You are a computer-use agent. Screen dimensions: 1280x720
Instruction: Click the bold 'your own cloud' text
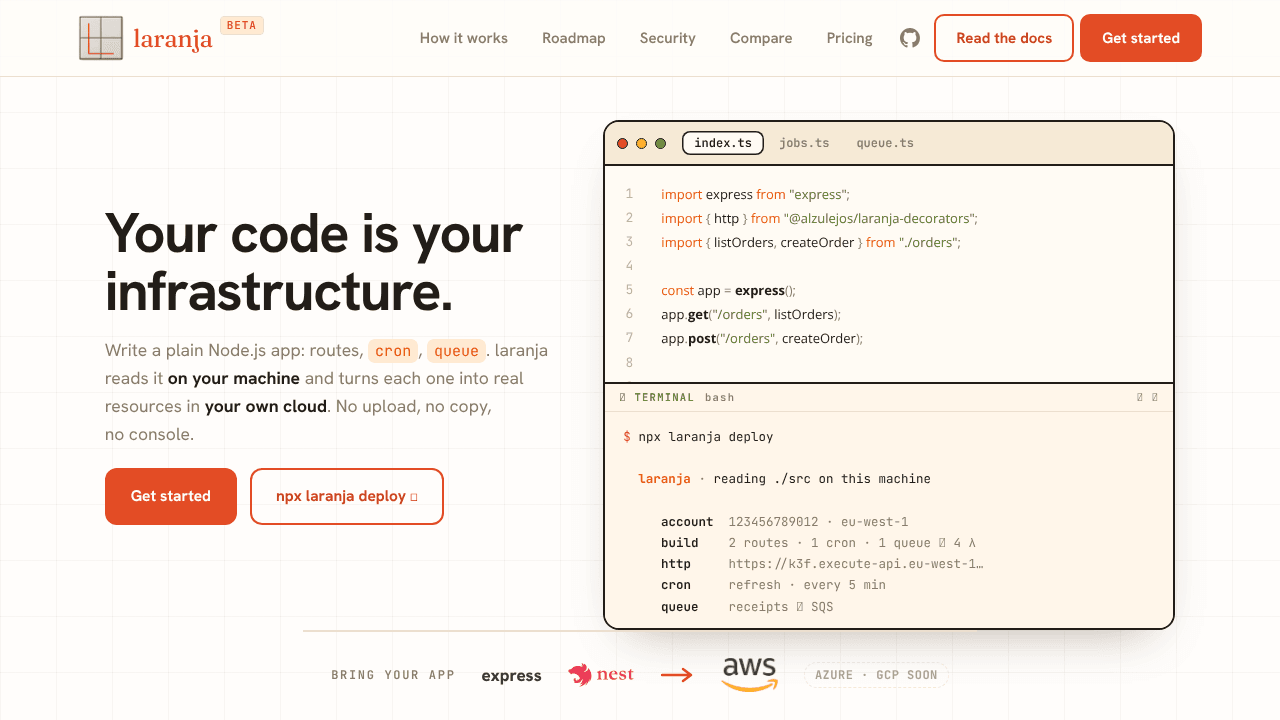[266, 407]
